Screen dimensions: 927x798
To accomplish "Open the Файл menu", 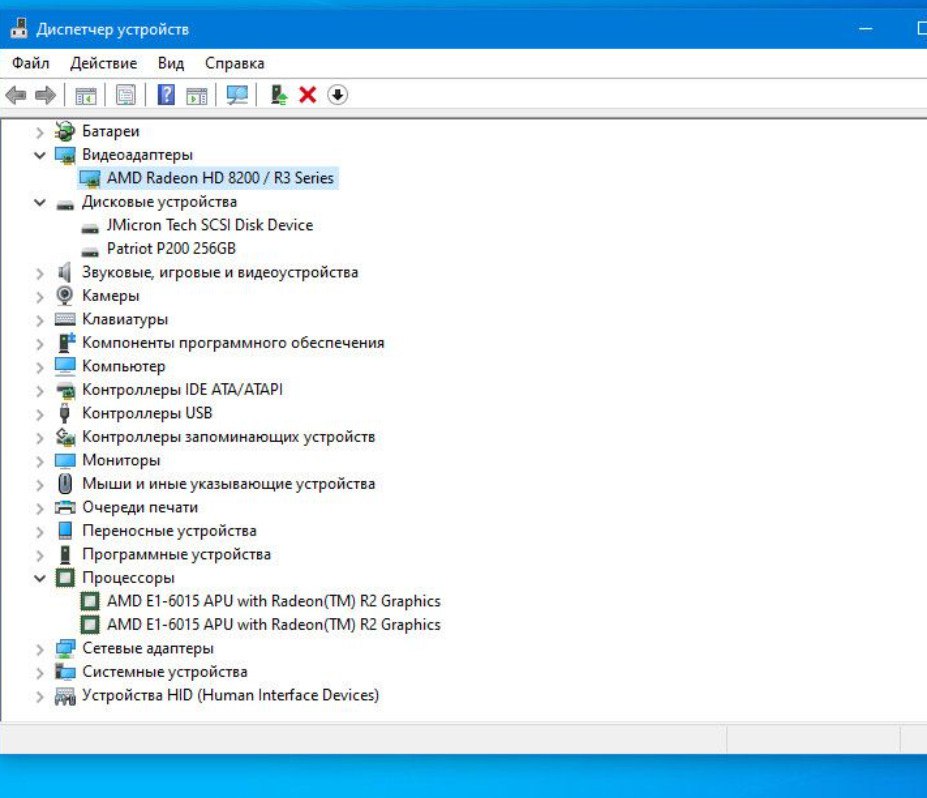I will coord(31,63).
